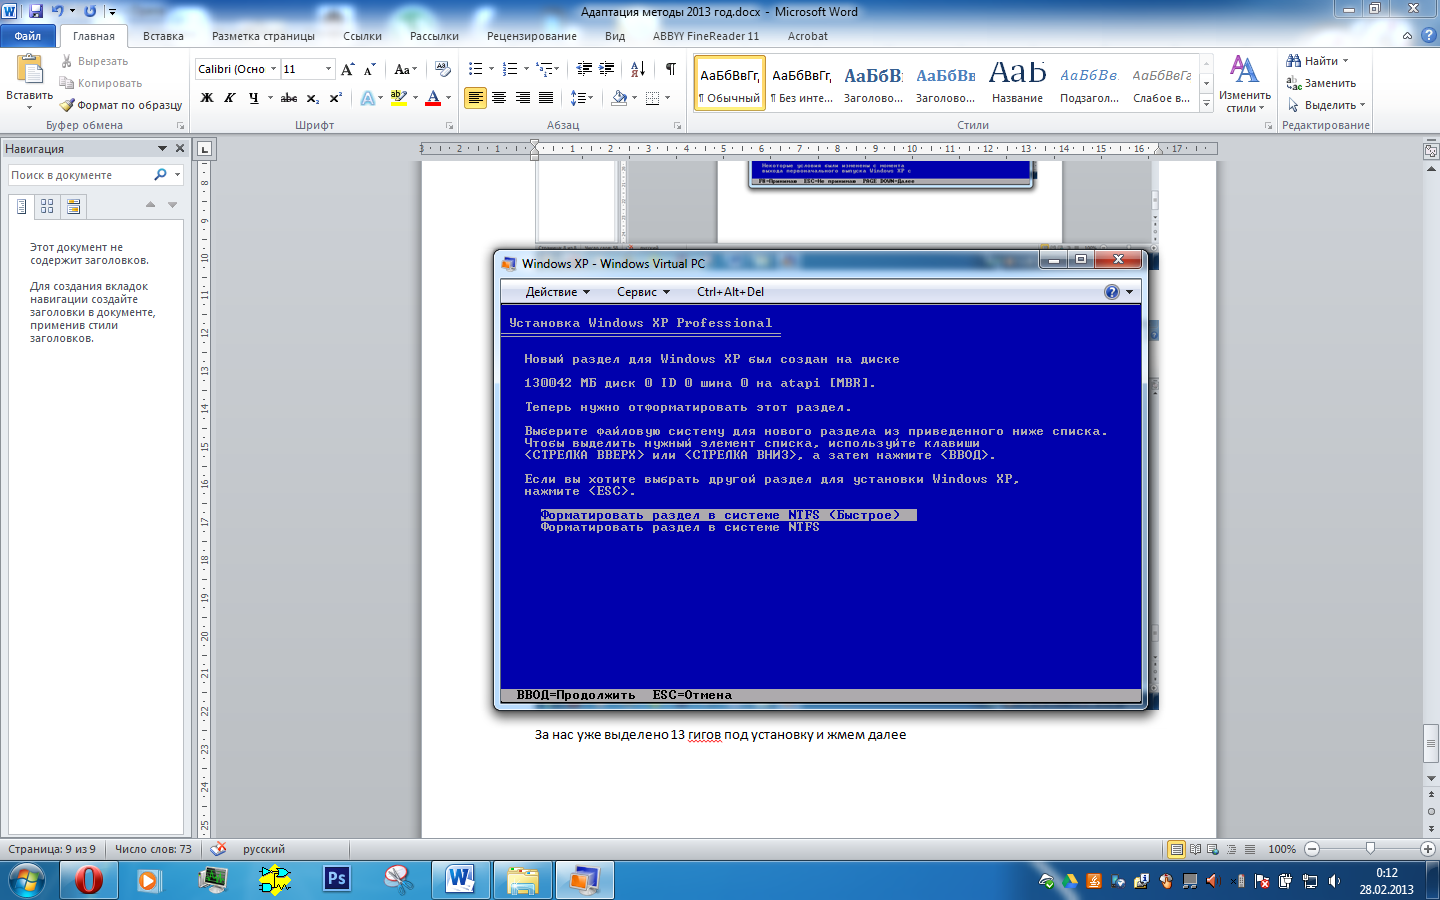Open the Файл tab
1440x900 pixels.
(x=28, y=36)
